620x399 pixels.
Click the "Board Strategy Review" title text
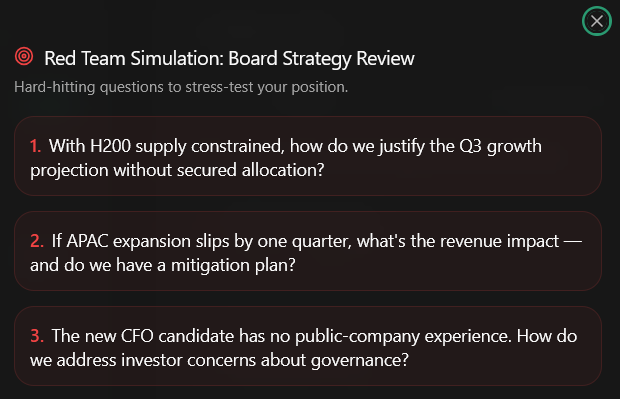[x=321, y=59]
